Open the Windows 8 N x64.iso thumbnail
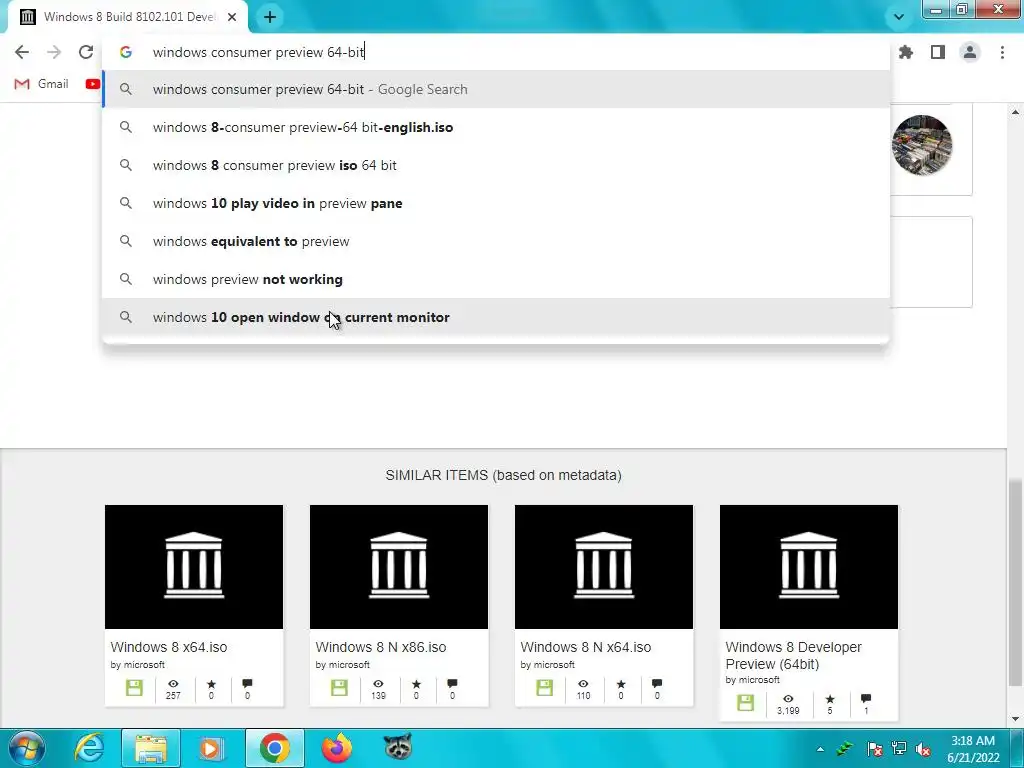The height and width of the screenshot is (768, 1024). [x=604, y=566]
